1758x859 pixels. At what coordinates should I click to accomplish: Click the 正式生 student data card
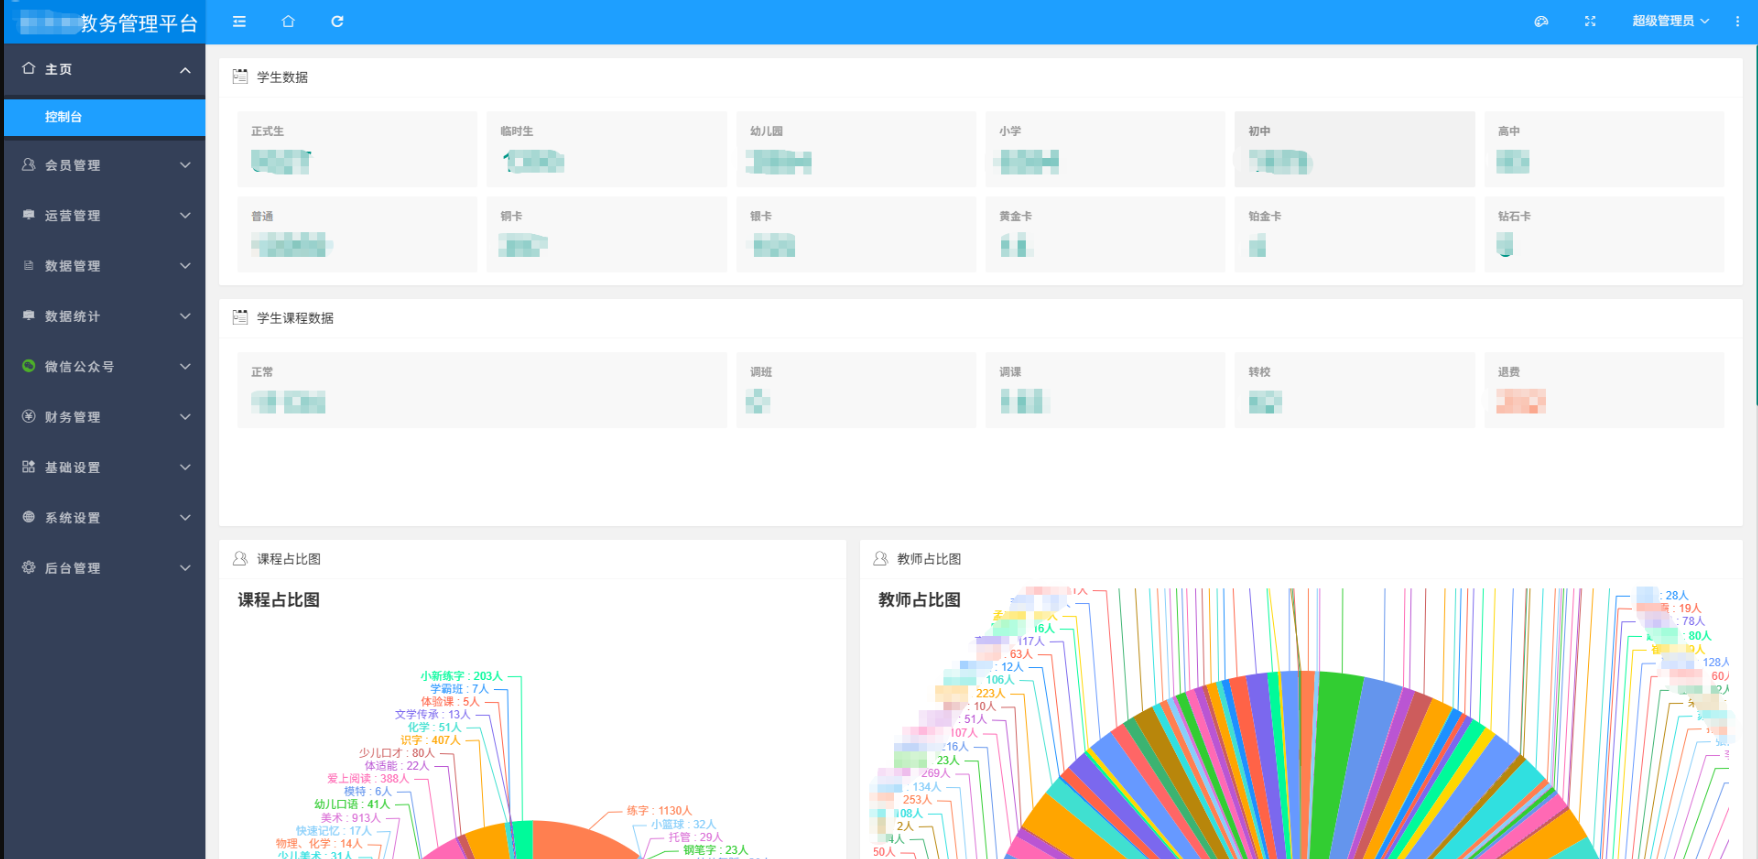357,149
